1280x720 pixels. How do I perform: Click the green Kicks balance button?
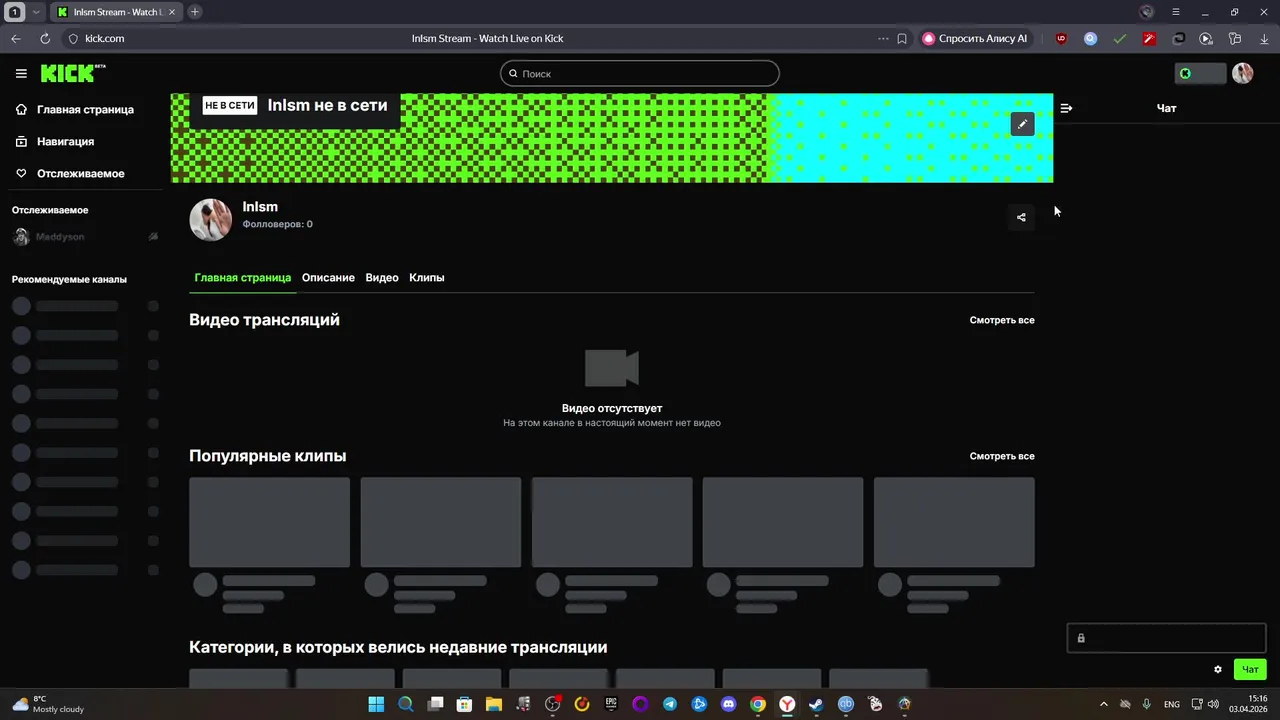(1200, 73)
